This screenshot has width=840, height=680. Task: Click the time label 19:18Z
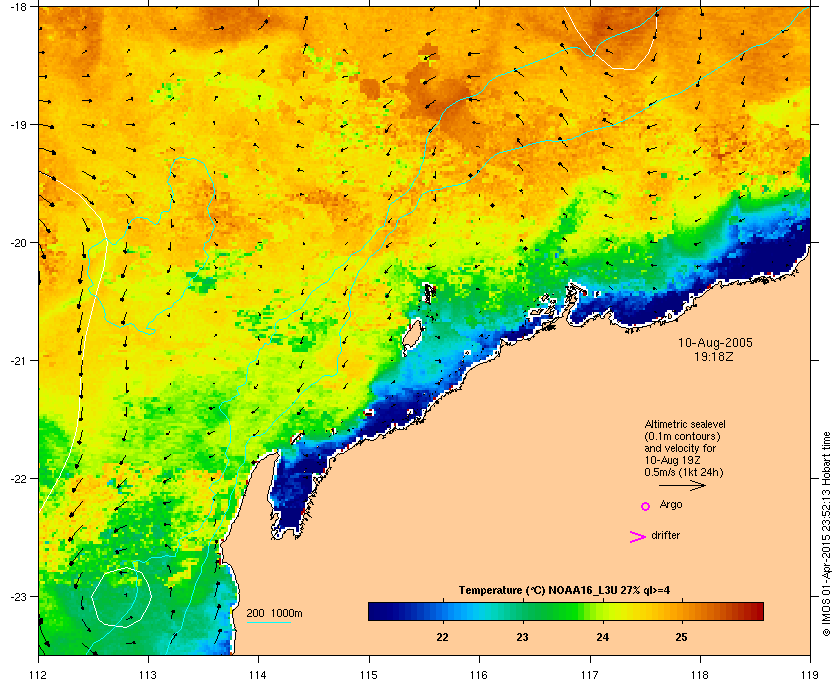(x=714, y=356)
